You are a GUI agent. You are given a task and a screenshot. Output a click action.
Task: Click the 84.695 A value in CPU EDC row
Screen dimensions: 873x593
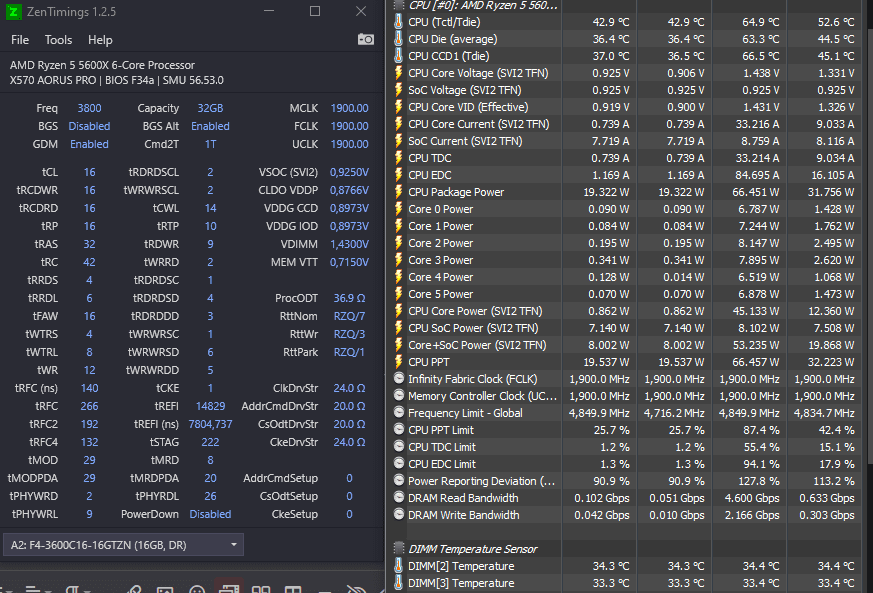click(x=757, y=175)
